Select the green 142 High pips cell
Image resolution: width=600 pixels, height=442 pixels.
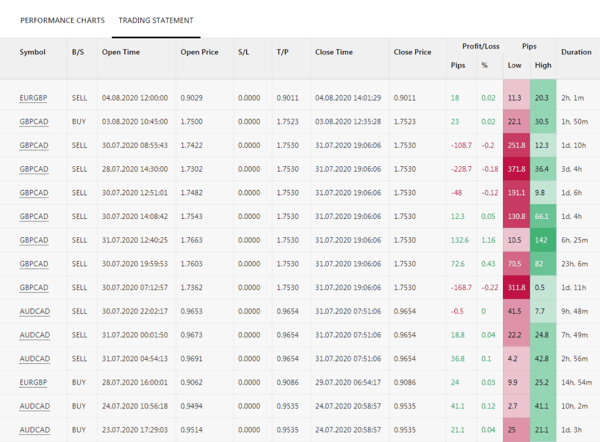point(543,240)
